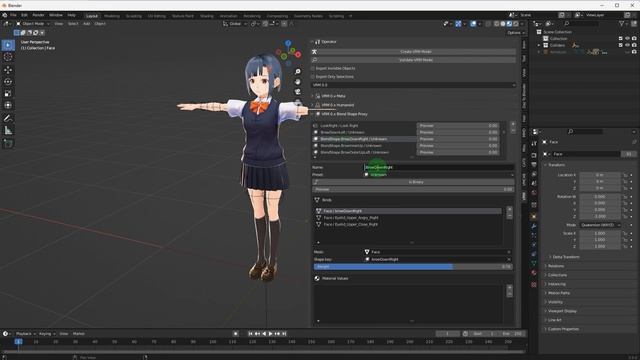The width and height of the screenshot is (640, 360).
Task: Add a blend shape group with plus button
Action: pyautogui.click(x=513, y=124)
